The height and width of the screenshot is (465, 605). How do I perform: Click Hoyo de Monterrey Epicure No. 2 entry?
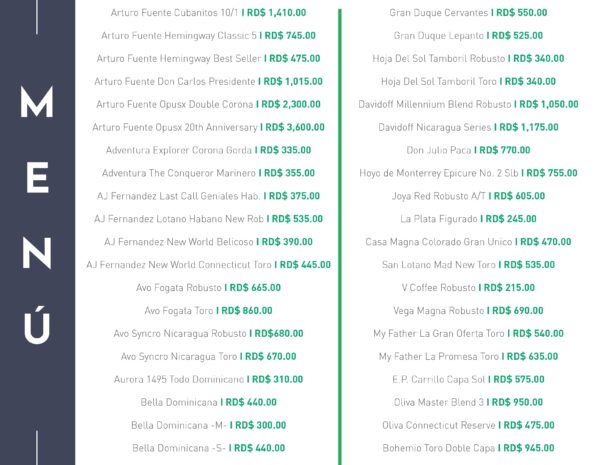468,173
